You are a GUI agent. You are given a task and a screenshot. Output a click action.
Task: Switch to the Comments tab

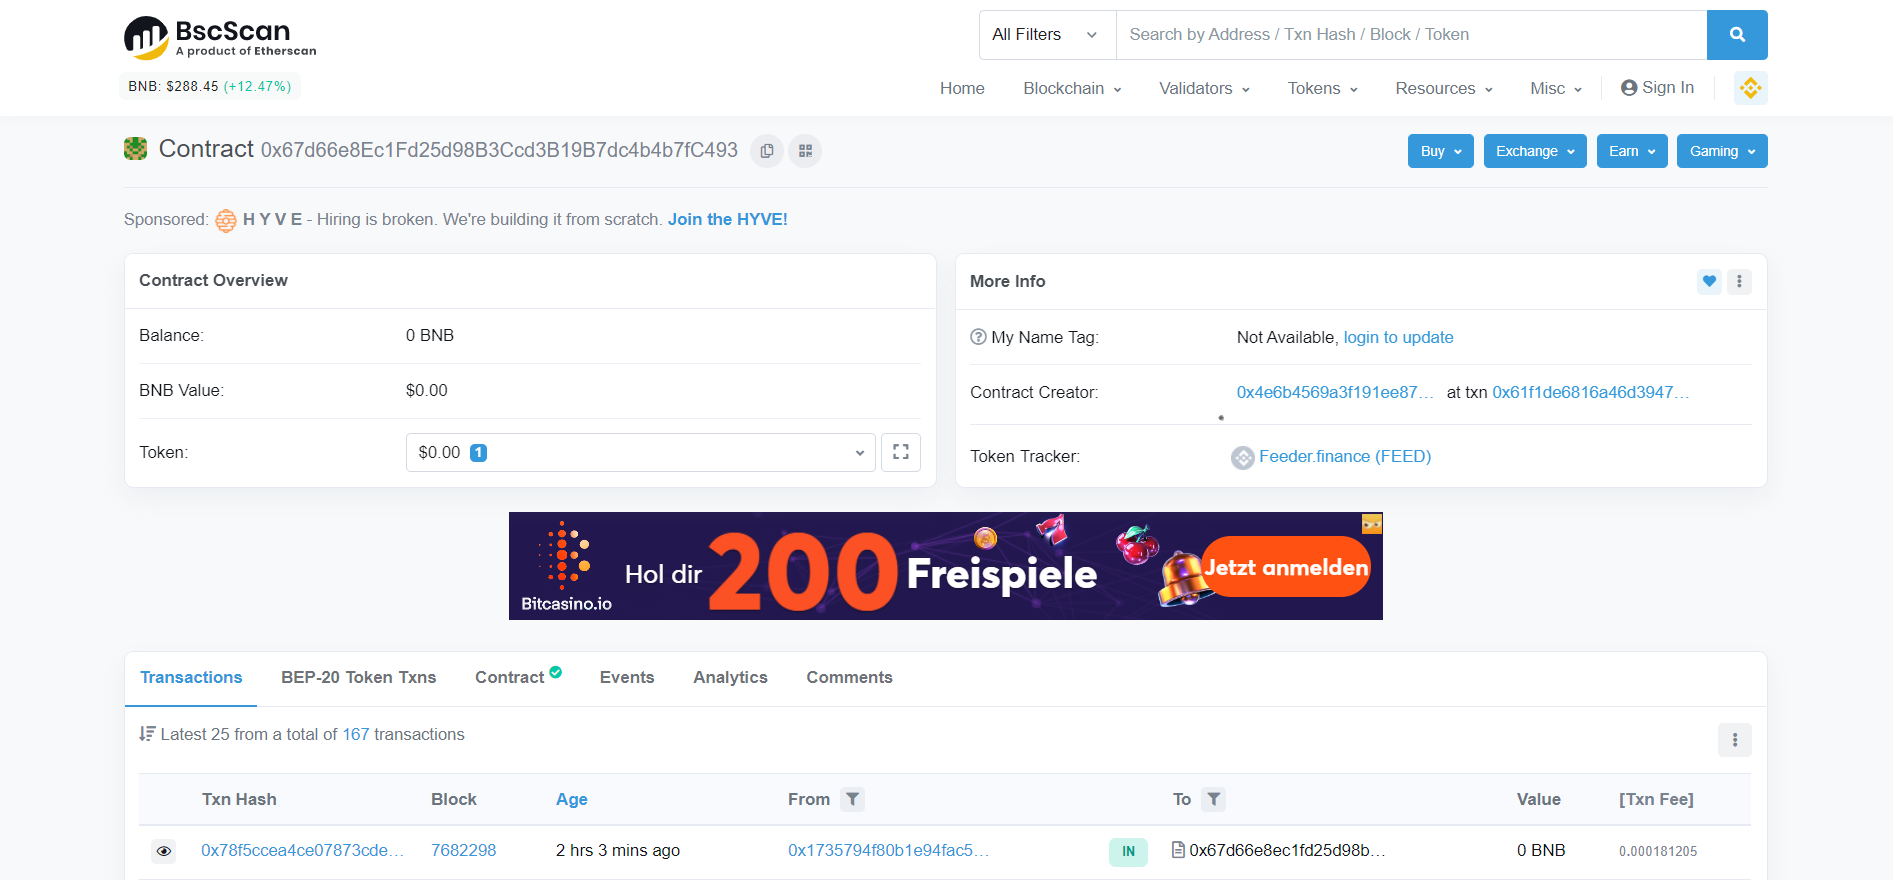click(x=849, y=678)
